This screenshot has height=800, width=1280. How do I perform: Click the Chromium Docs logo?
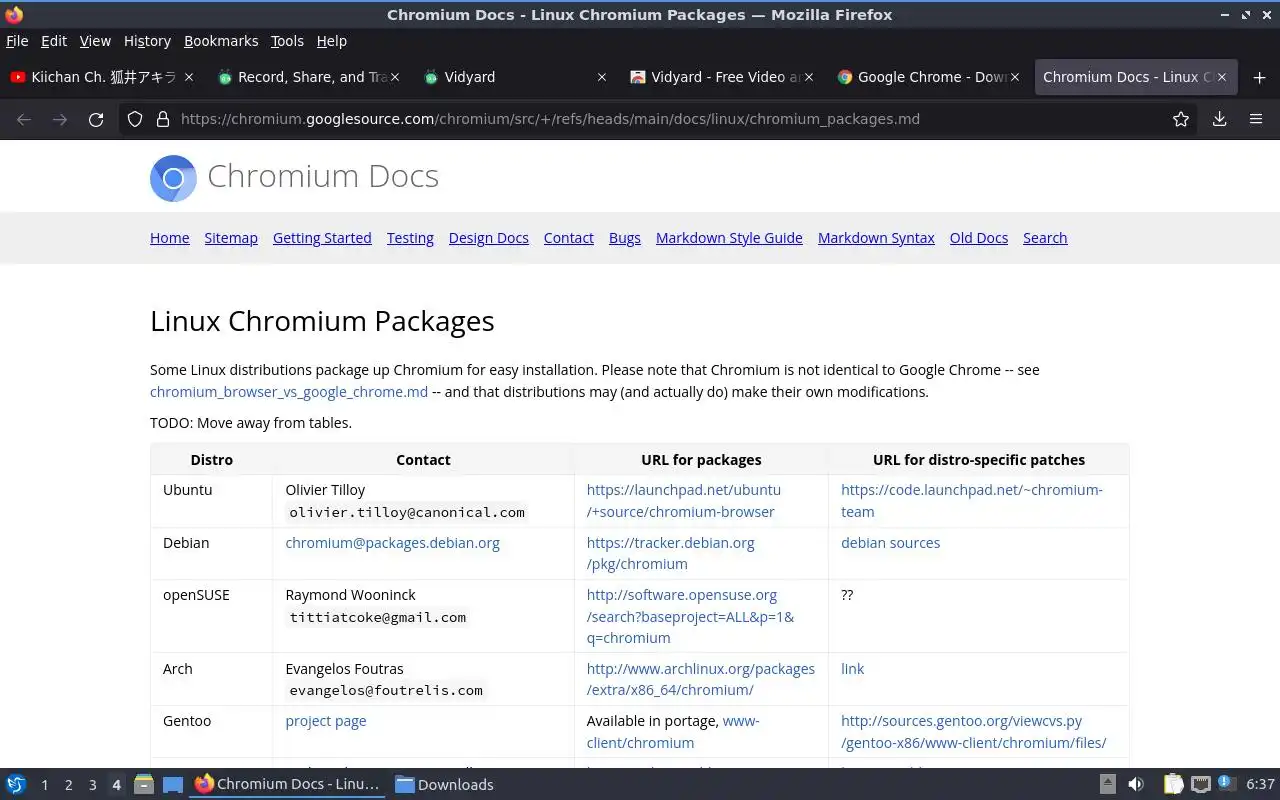(x=173, y=178)
